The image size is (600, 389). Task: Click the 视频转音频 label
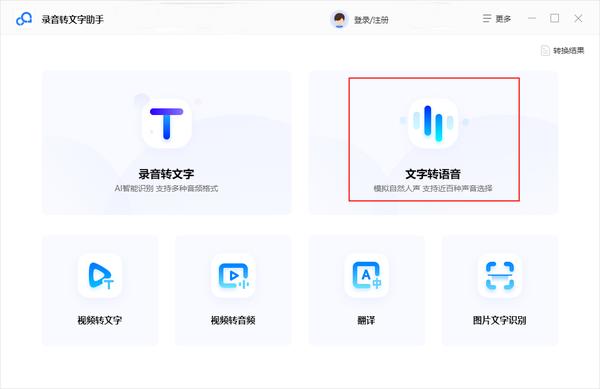[x=233, y=320]
